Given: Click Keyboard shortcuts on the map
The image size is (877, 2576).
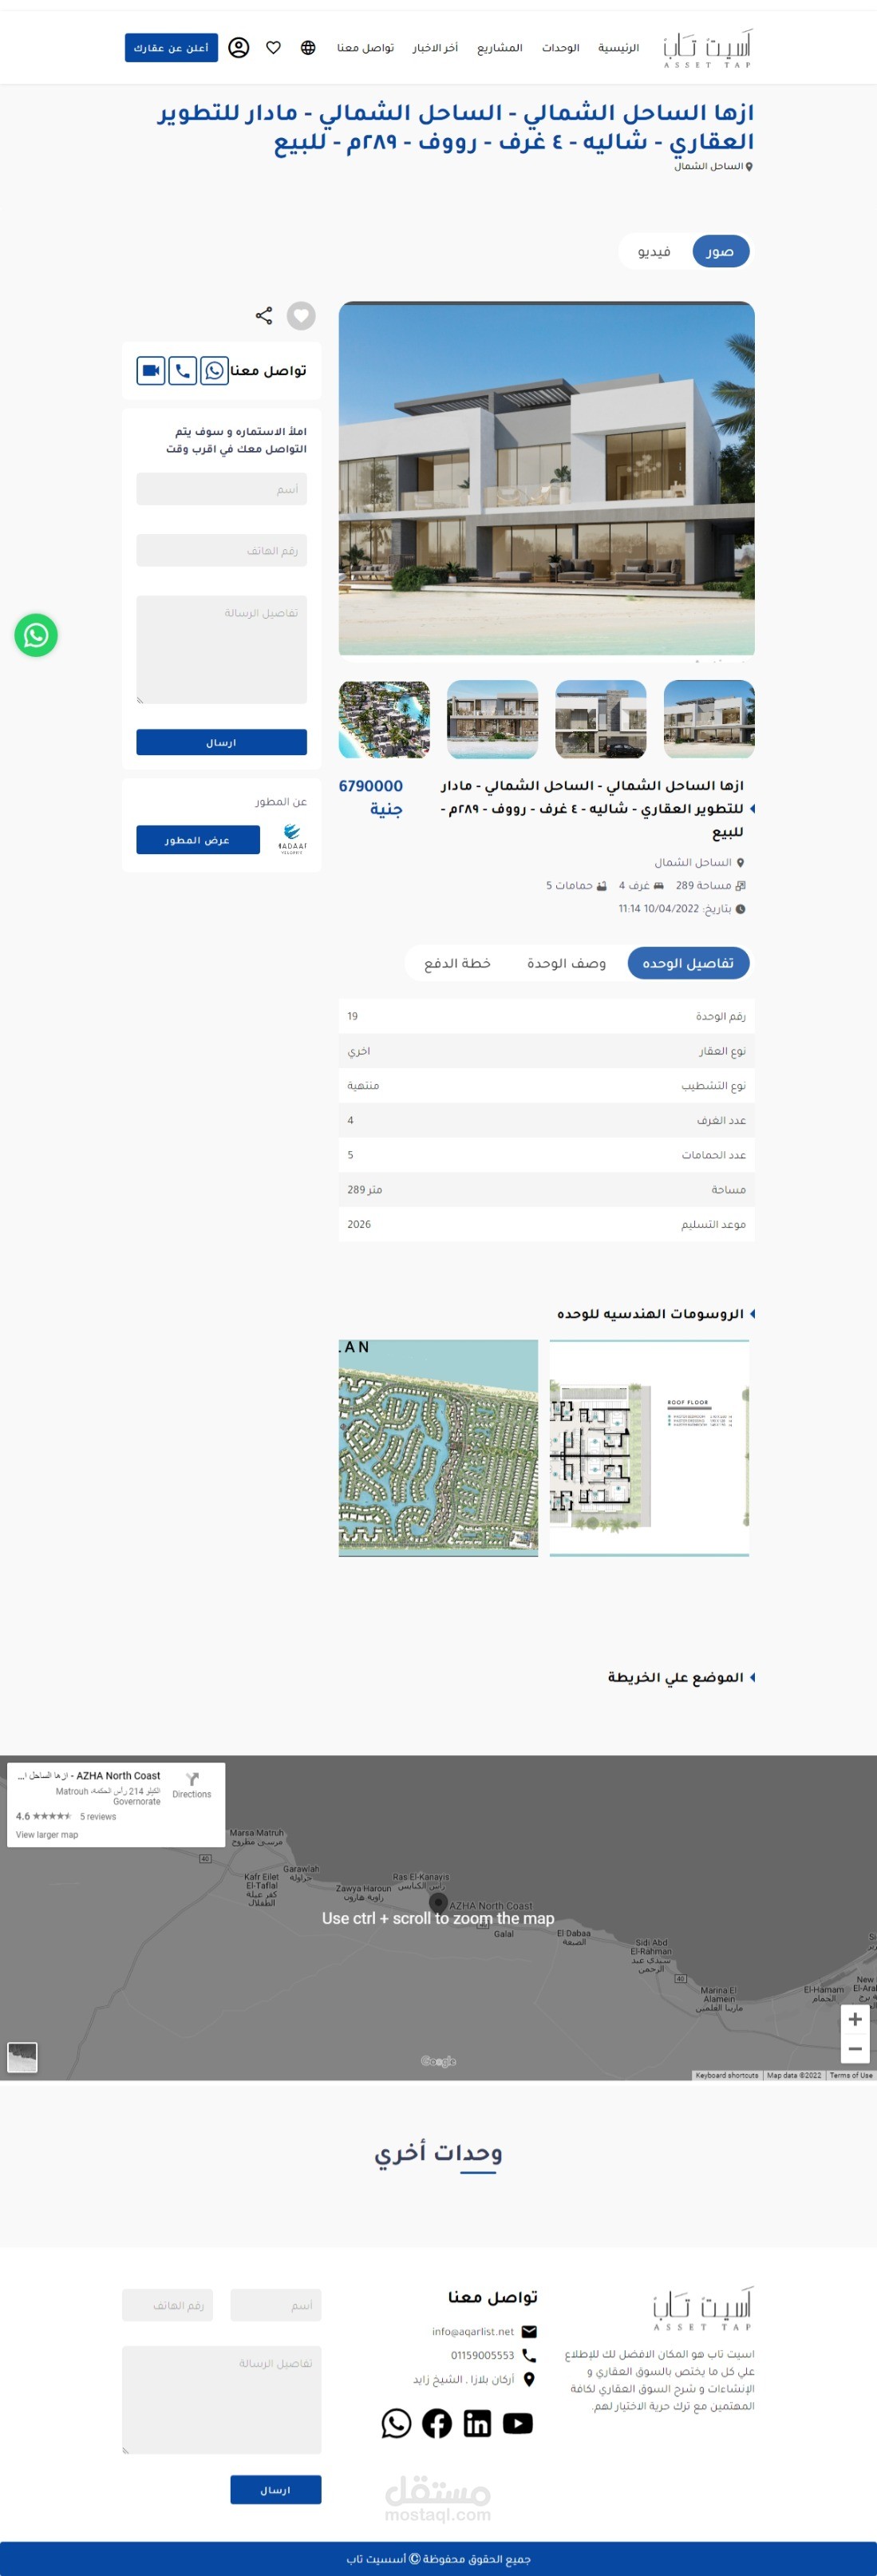Looking at the screenshot, I should [x=726, y=2075].
